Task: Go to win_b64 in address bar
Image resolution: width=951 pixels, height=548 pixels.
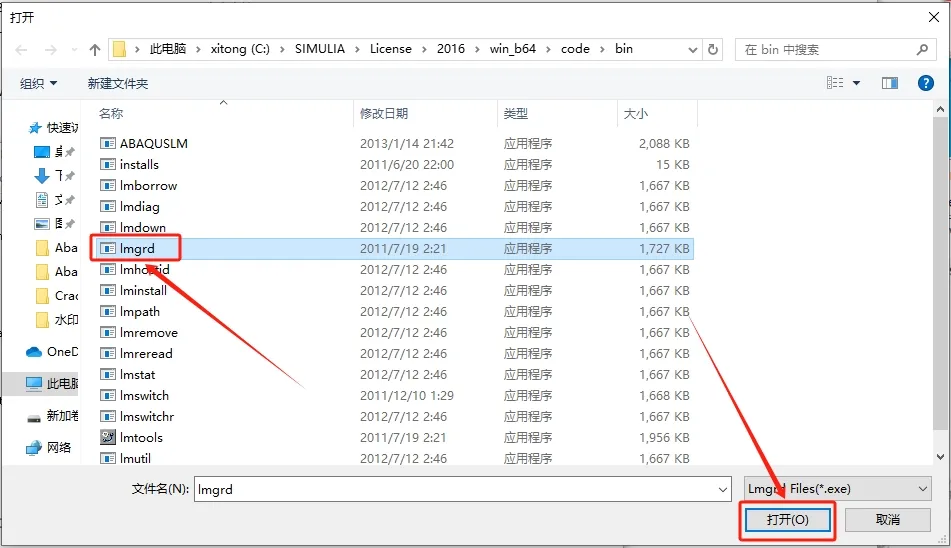Action: point(512,48)
